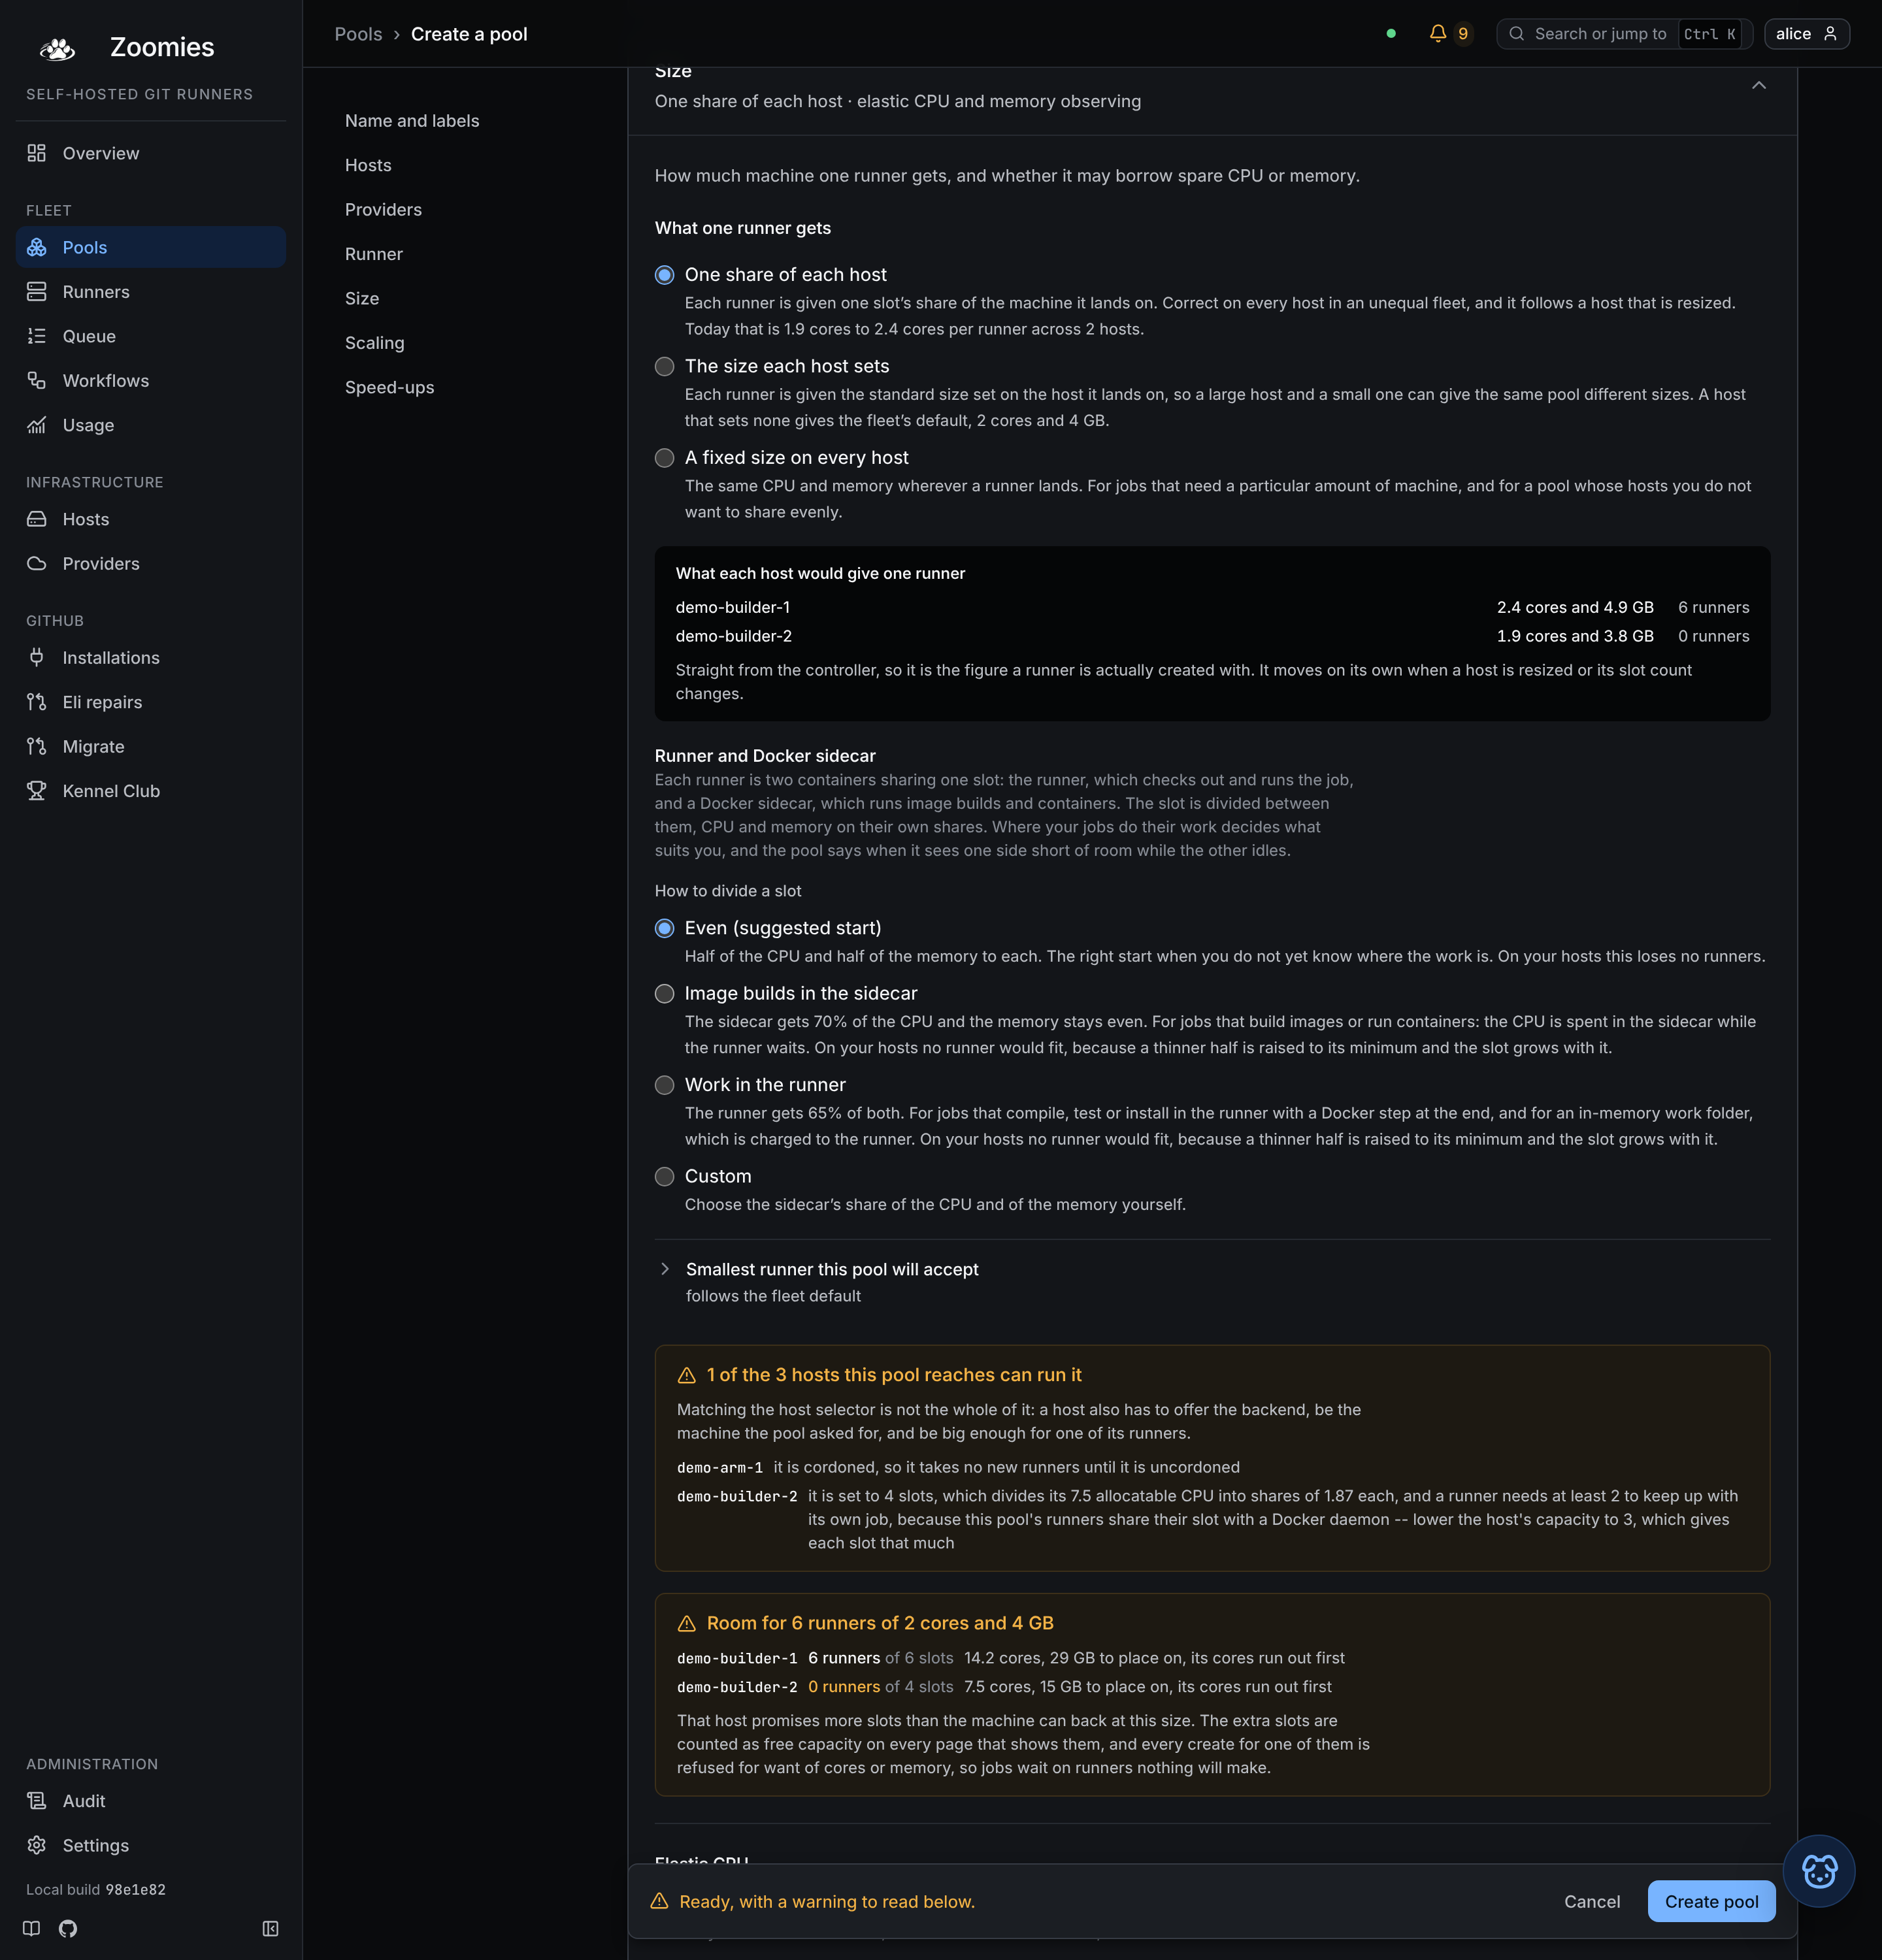
Task: Collapse sidebar with the panel icon
Action: (270, 1928)
